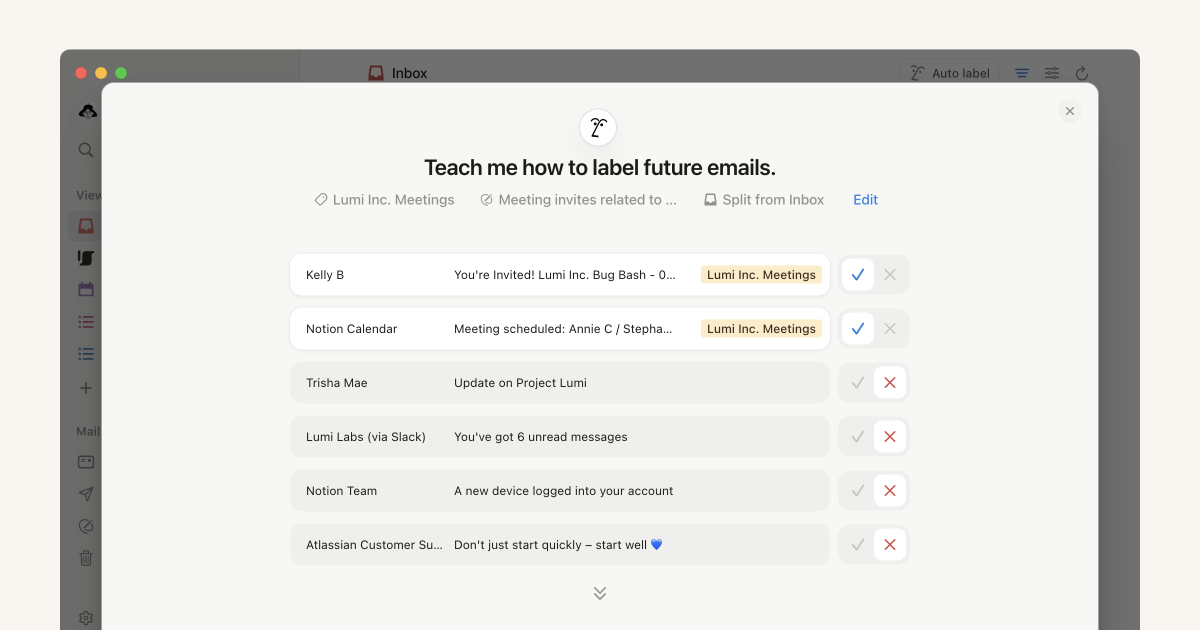Click the filter lines icon beside Auto label

(x=1021, y=72)
